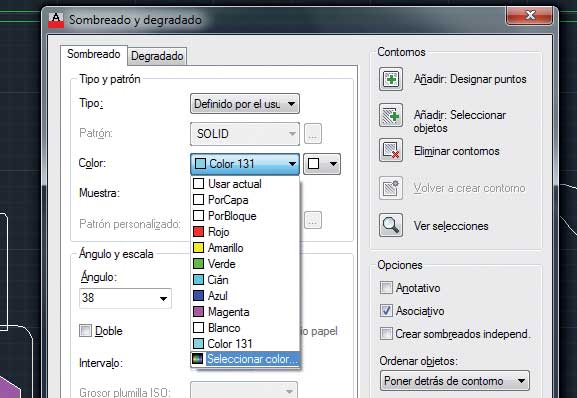Open the Grosor plumilla ISO dropdown
This screenshot has width=577, height=398.
(244, 391)
